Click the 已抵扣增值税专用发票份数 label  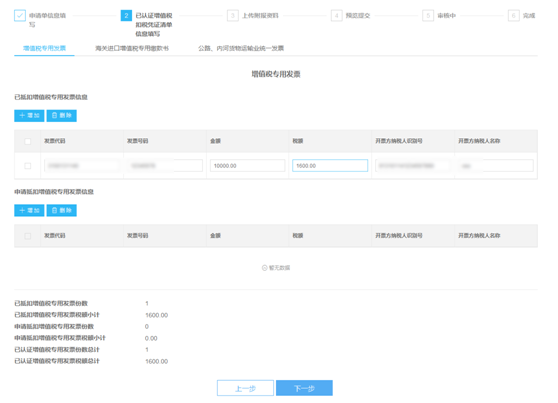click(x=51, y=303)
